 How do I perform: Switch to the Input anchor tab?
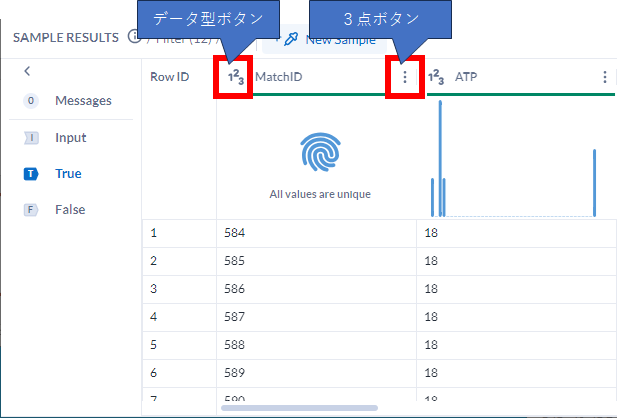[x=70, y=138]
